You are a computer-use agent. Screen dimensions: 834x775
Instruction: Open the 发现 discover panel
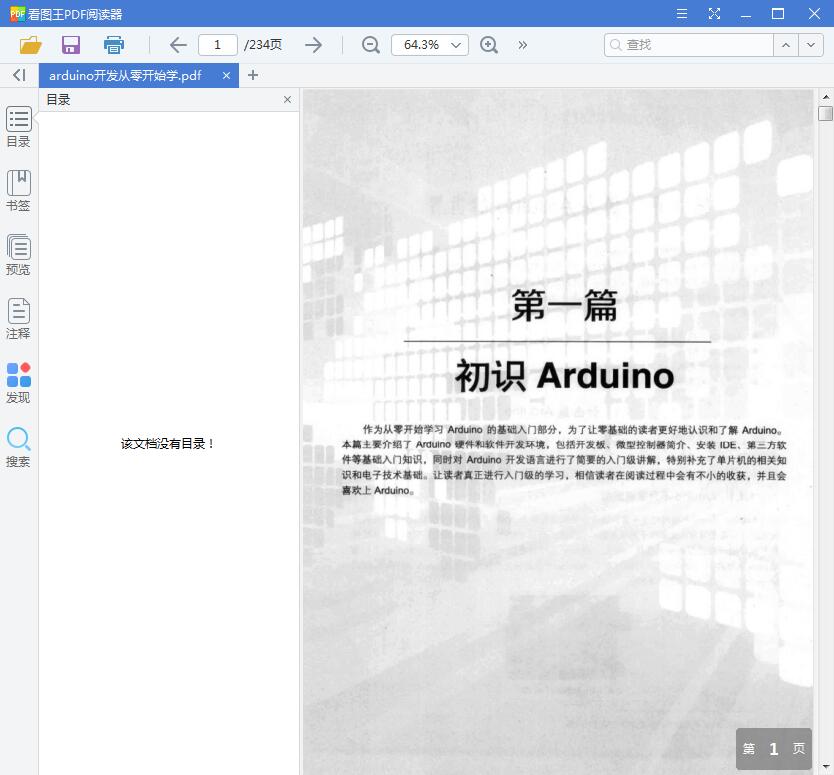pyautogui.click(x=18, y=381)
